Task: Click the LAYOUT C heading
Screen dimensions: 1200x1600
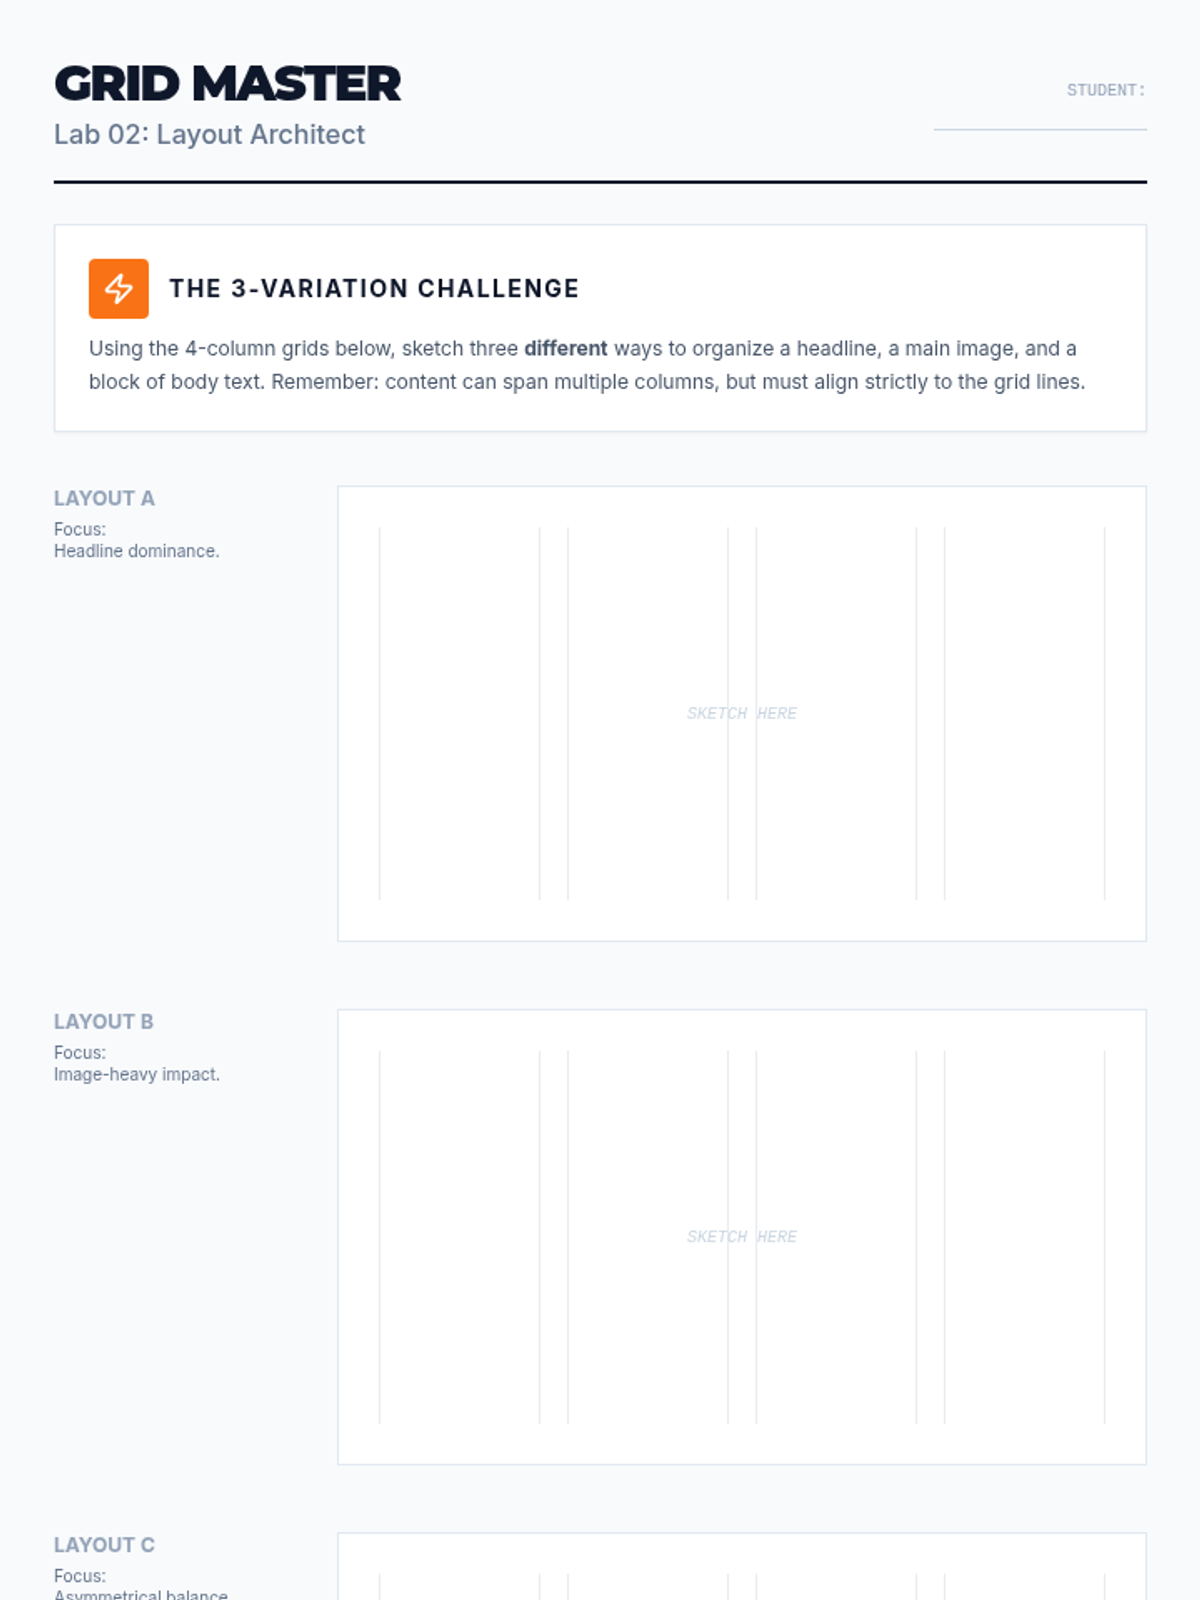Action: click(104, 1544)
